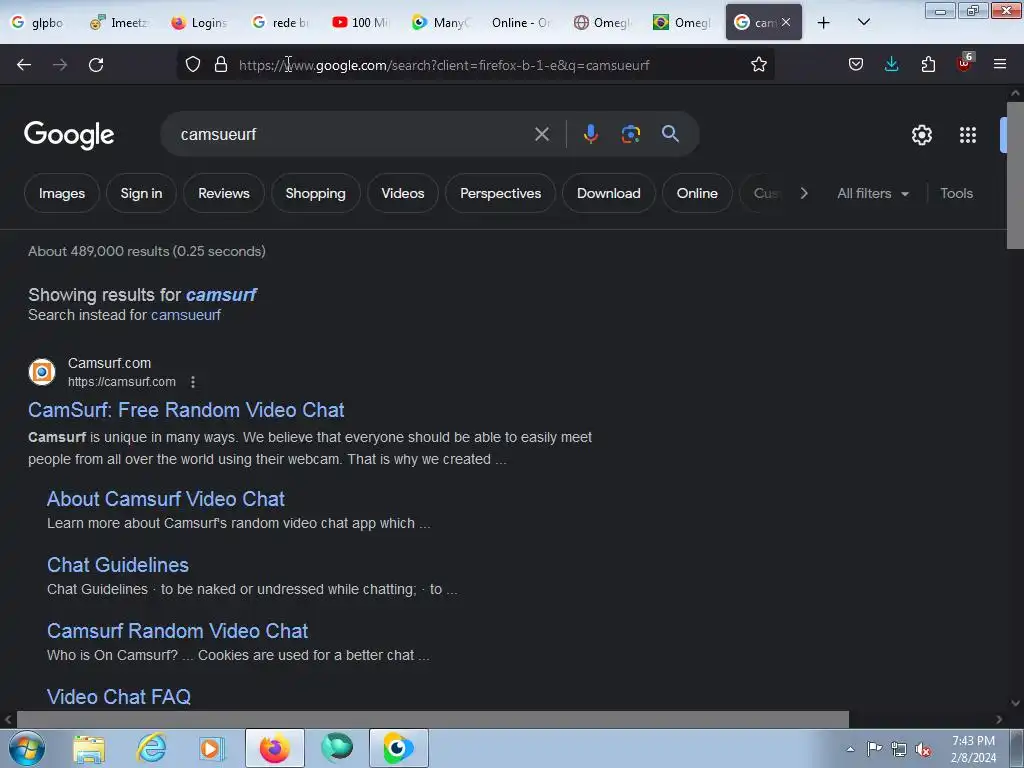Open a new browser tab
The image size is (1024, 768).
[x=824, y=23]
